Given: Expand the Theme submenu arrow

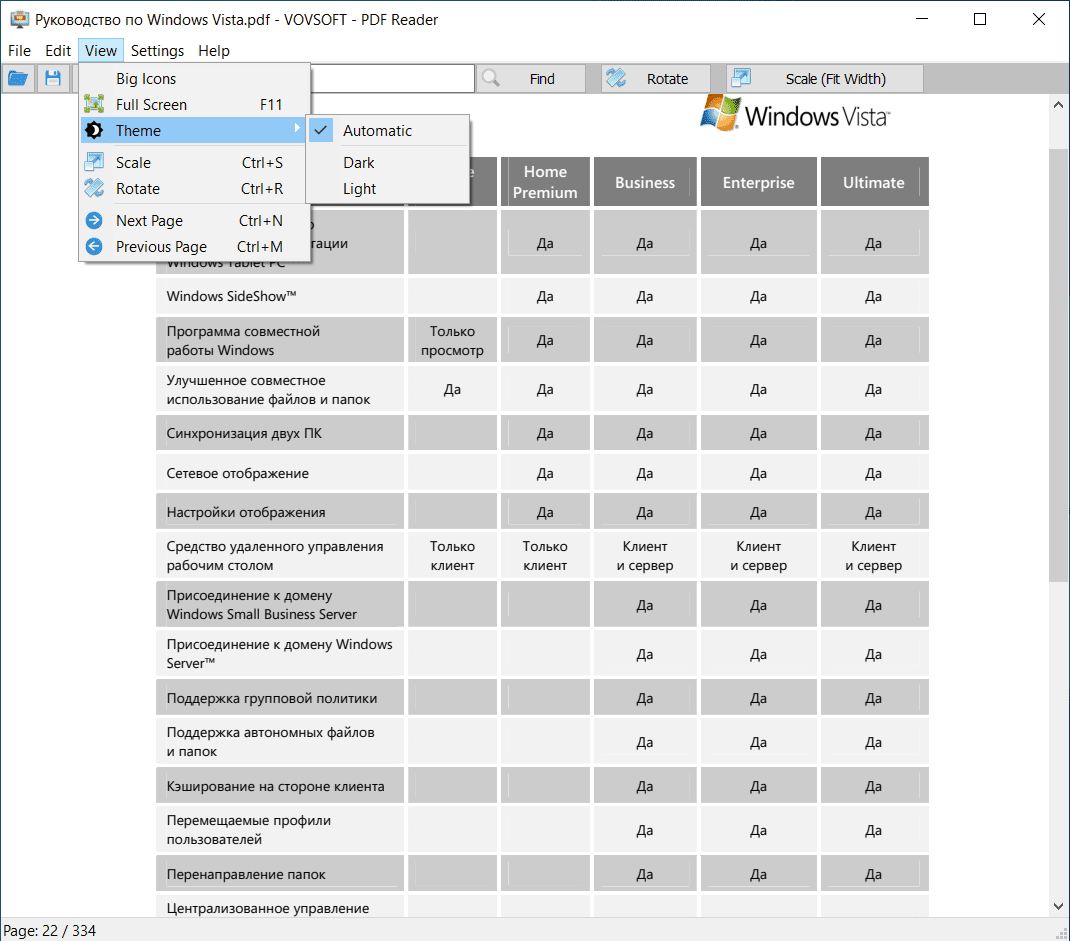Looking at the screenshot, I should click(297, 128).
